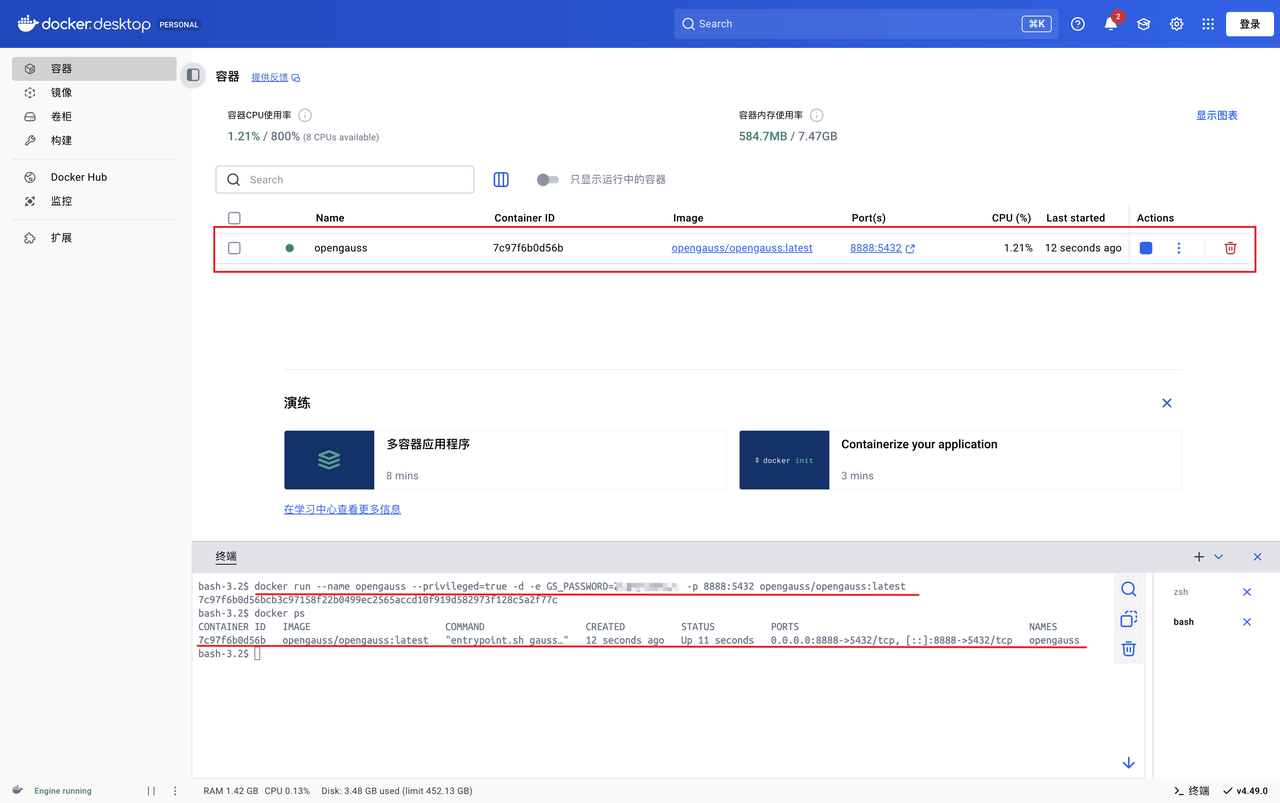This screenshot has height=803, width=1280.
Task: Open Docker Hub in the sidebar
Action: (x=94, y=177)
